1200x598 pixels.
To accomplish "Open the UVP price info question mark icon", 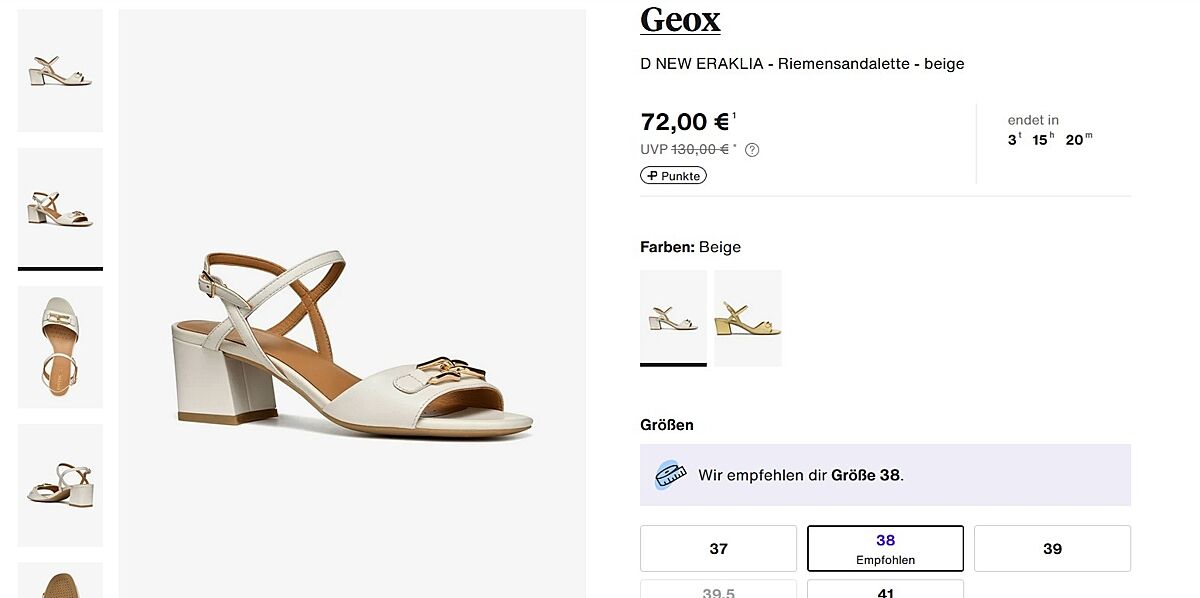I will (752, 150).
